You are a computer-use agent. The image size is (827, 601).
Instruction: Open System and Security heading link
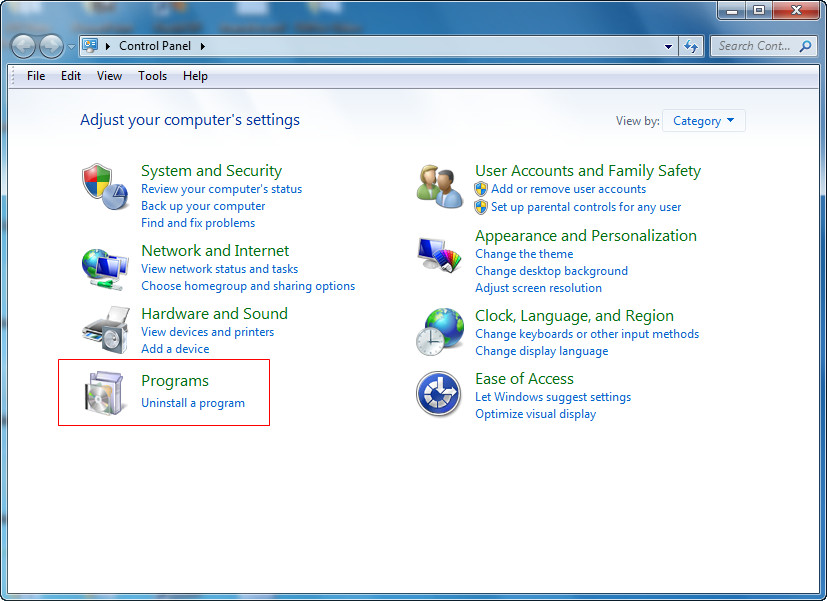[211, 171]
